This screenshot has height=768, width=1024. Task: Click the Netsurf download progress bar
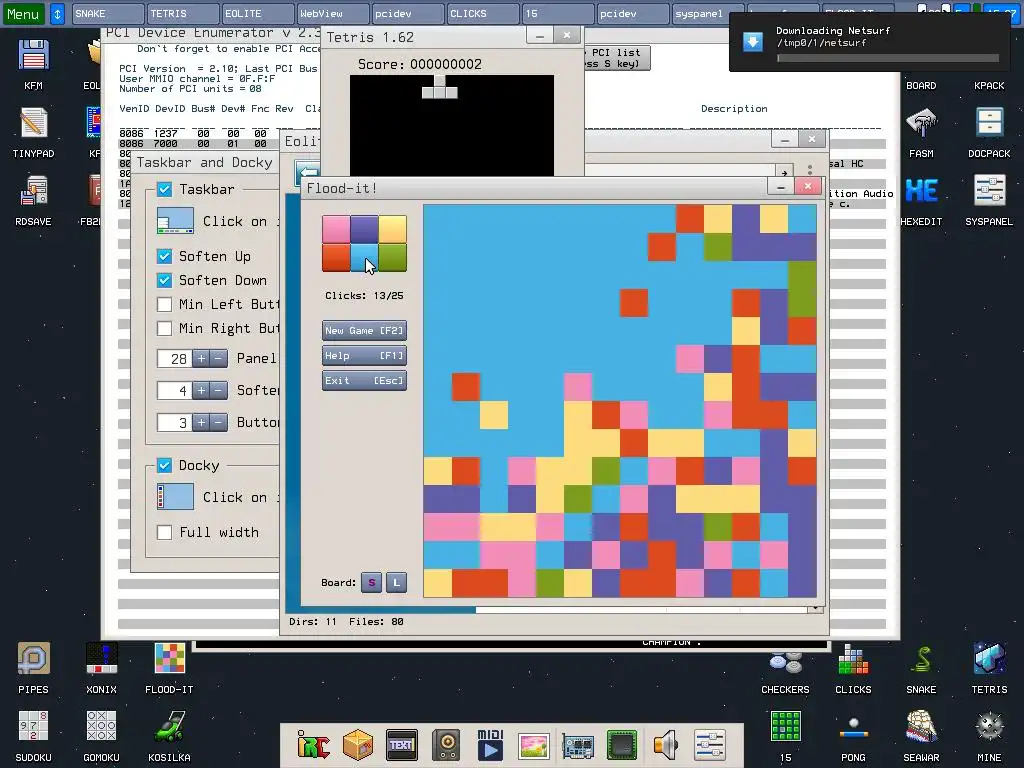(888, 58)
